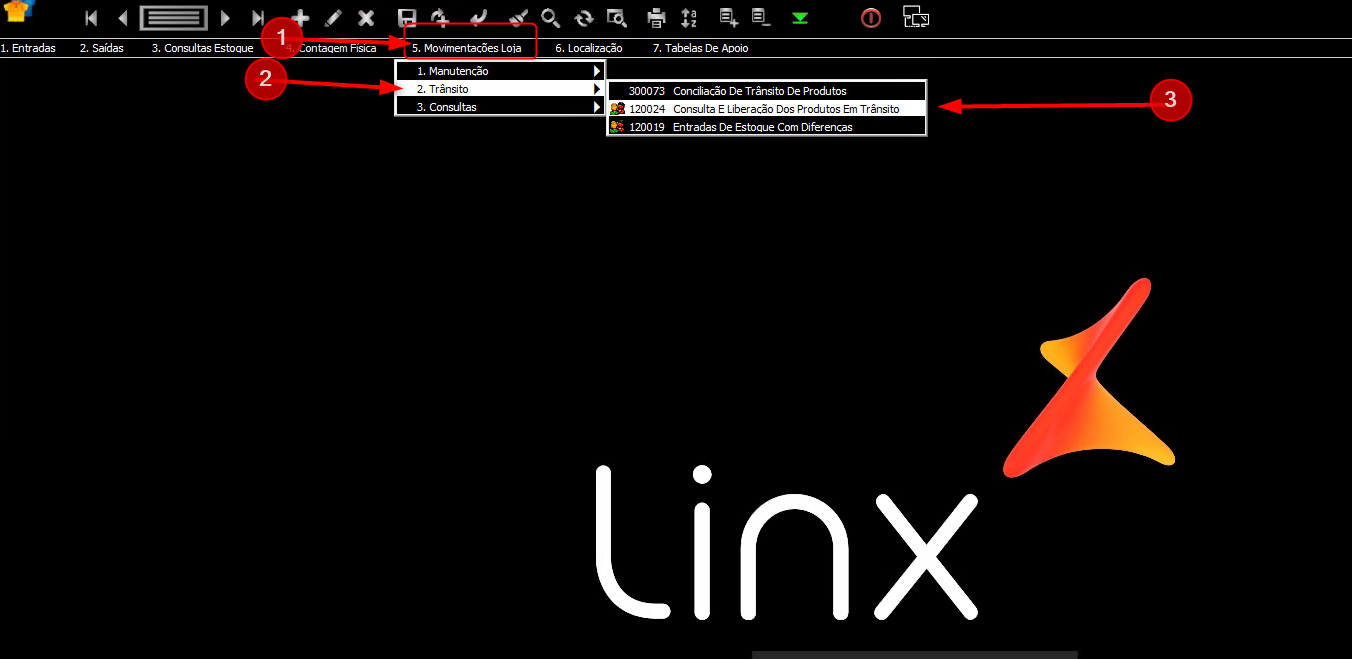Click the icon beside code 120019
The height and width of the screenshot is (659, 1352).
pos(618,127)
